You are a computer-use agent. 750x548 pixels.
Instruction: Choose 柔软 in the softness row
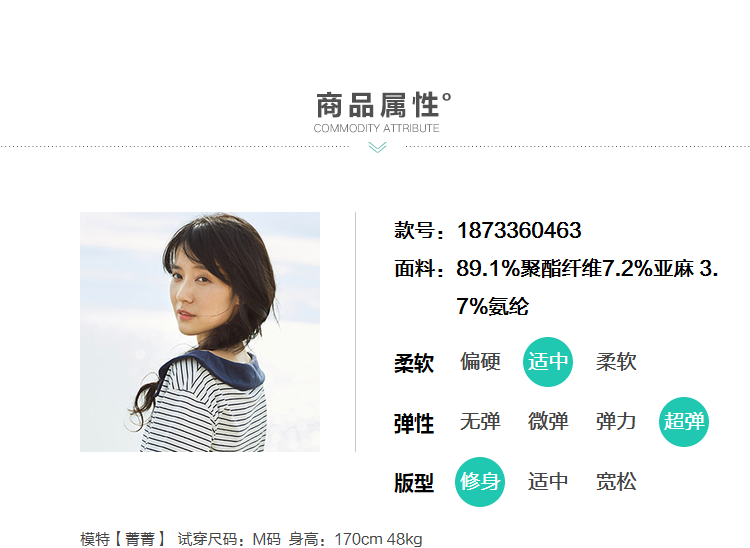[x=616, y=362]
